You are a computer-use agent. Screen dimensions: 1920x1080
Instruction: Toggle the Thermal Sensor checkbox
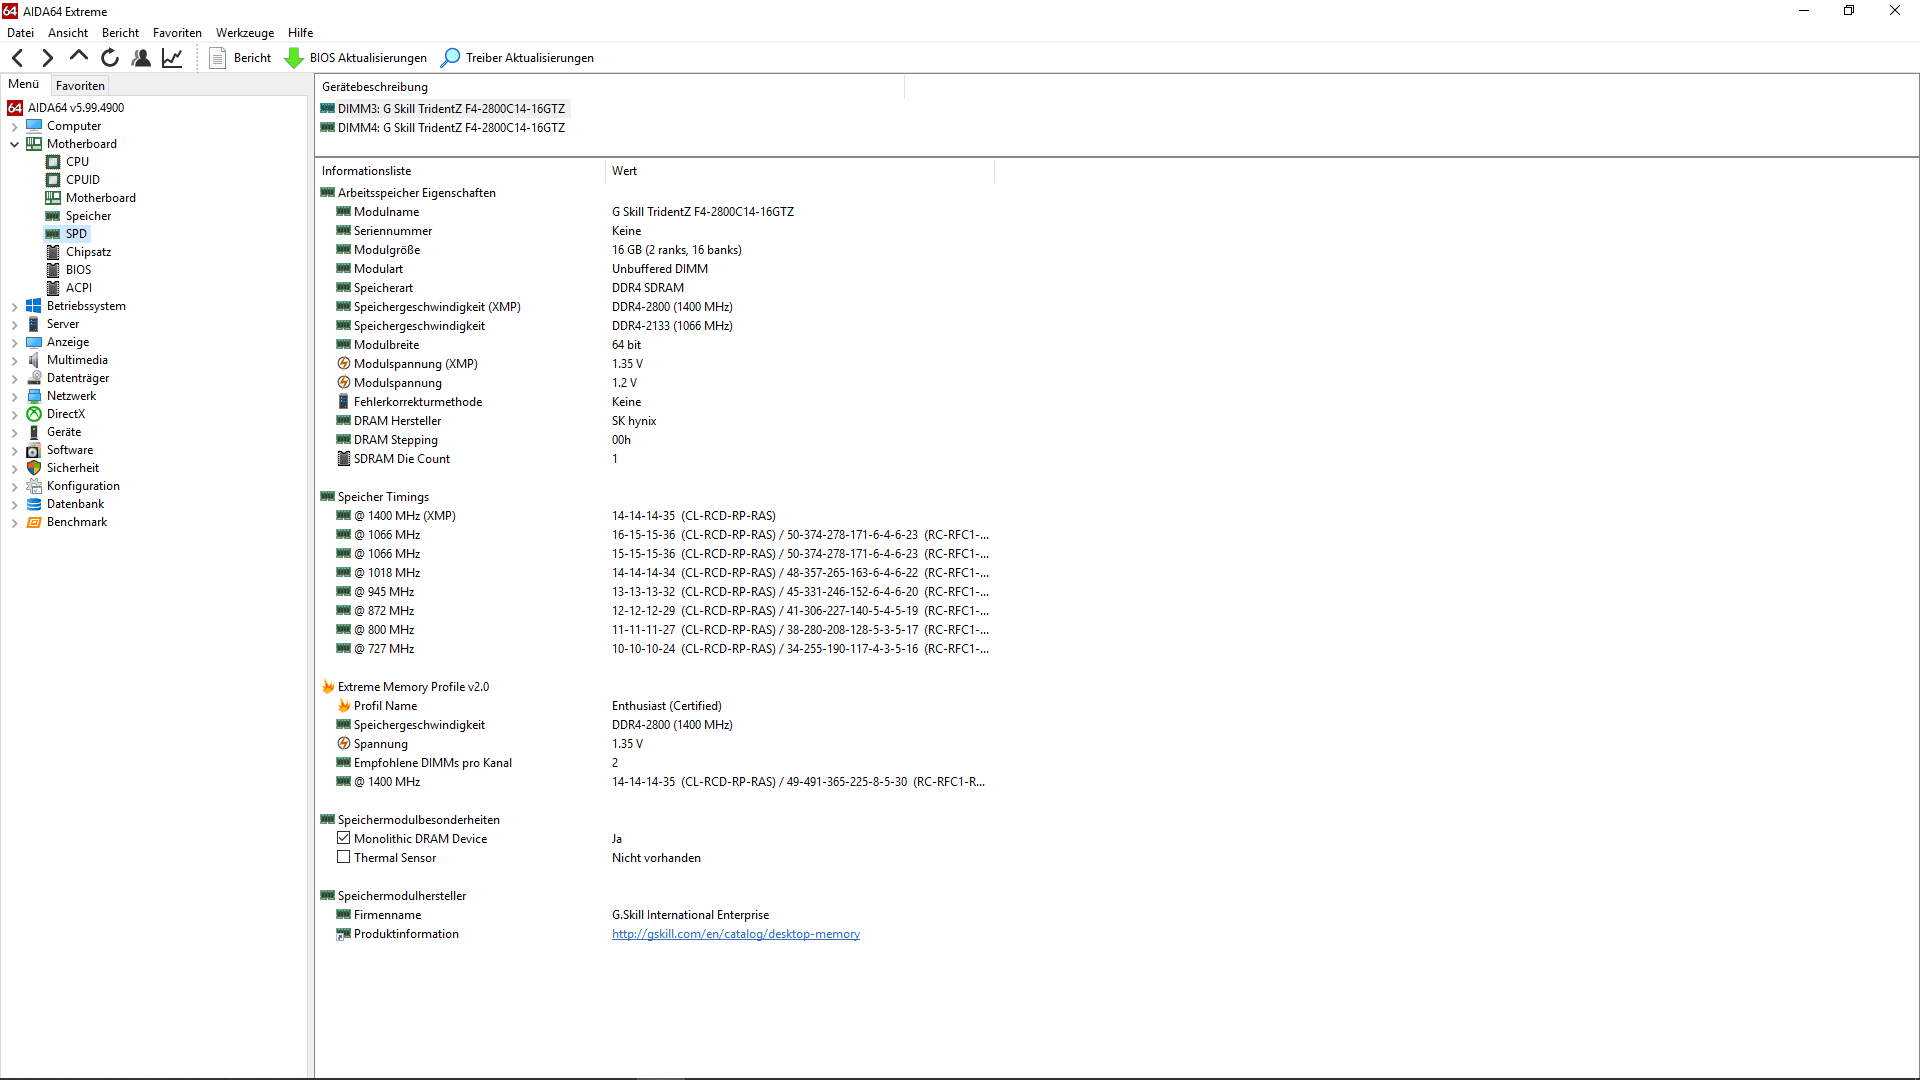click(343, 857)
